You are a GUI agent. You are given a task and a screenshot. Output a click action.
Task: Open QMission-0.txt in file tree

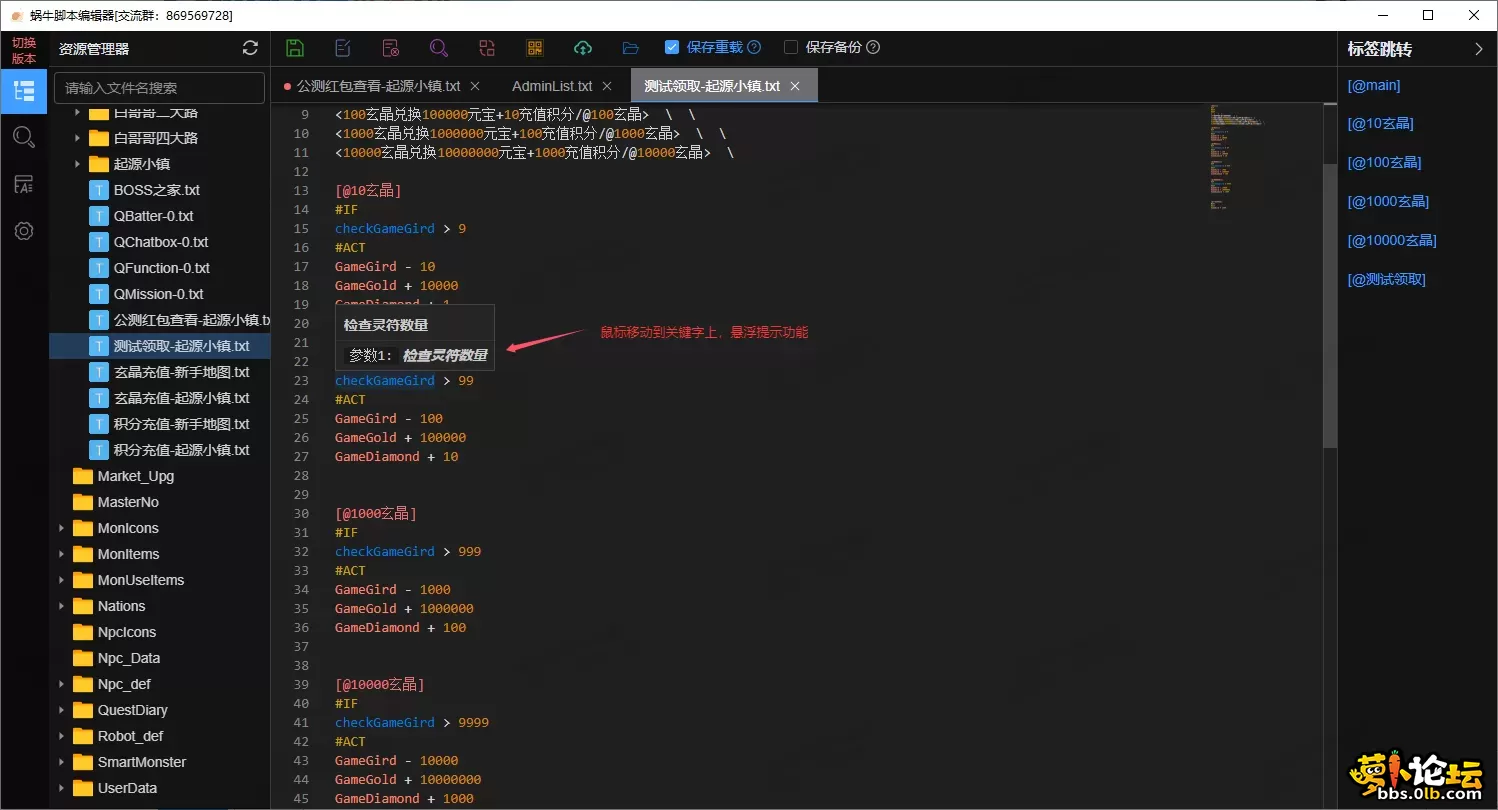159,294
